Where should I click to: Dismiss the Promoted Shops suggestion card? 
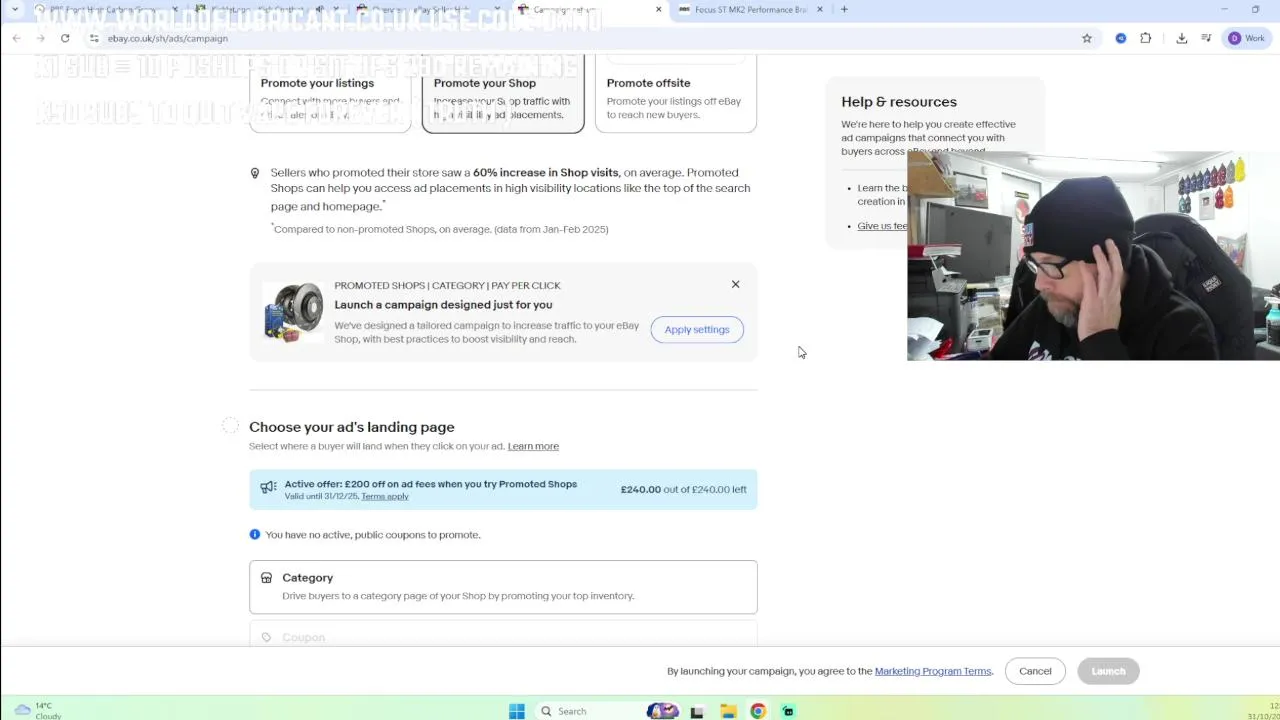click(x=735, y=285)
